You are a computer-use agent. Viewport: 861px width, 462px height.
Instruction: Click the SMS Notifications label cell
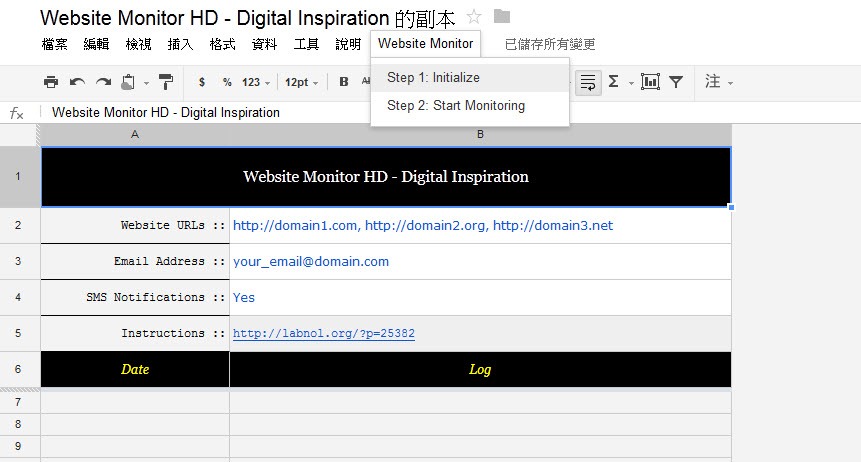[135, 297]
